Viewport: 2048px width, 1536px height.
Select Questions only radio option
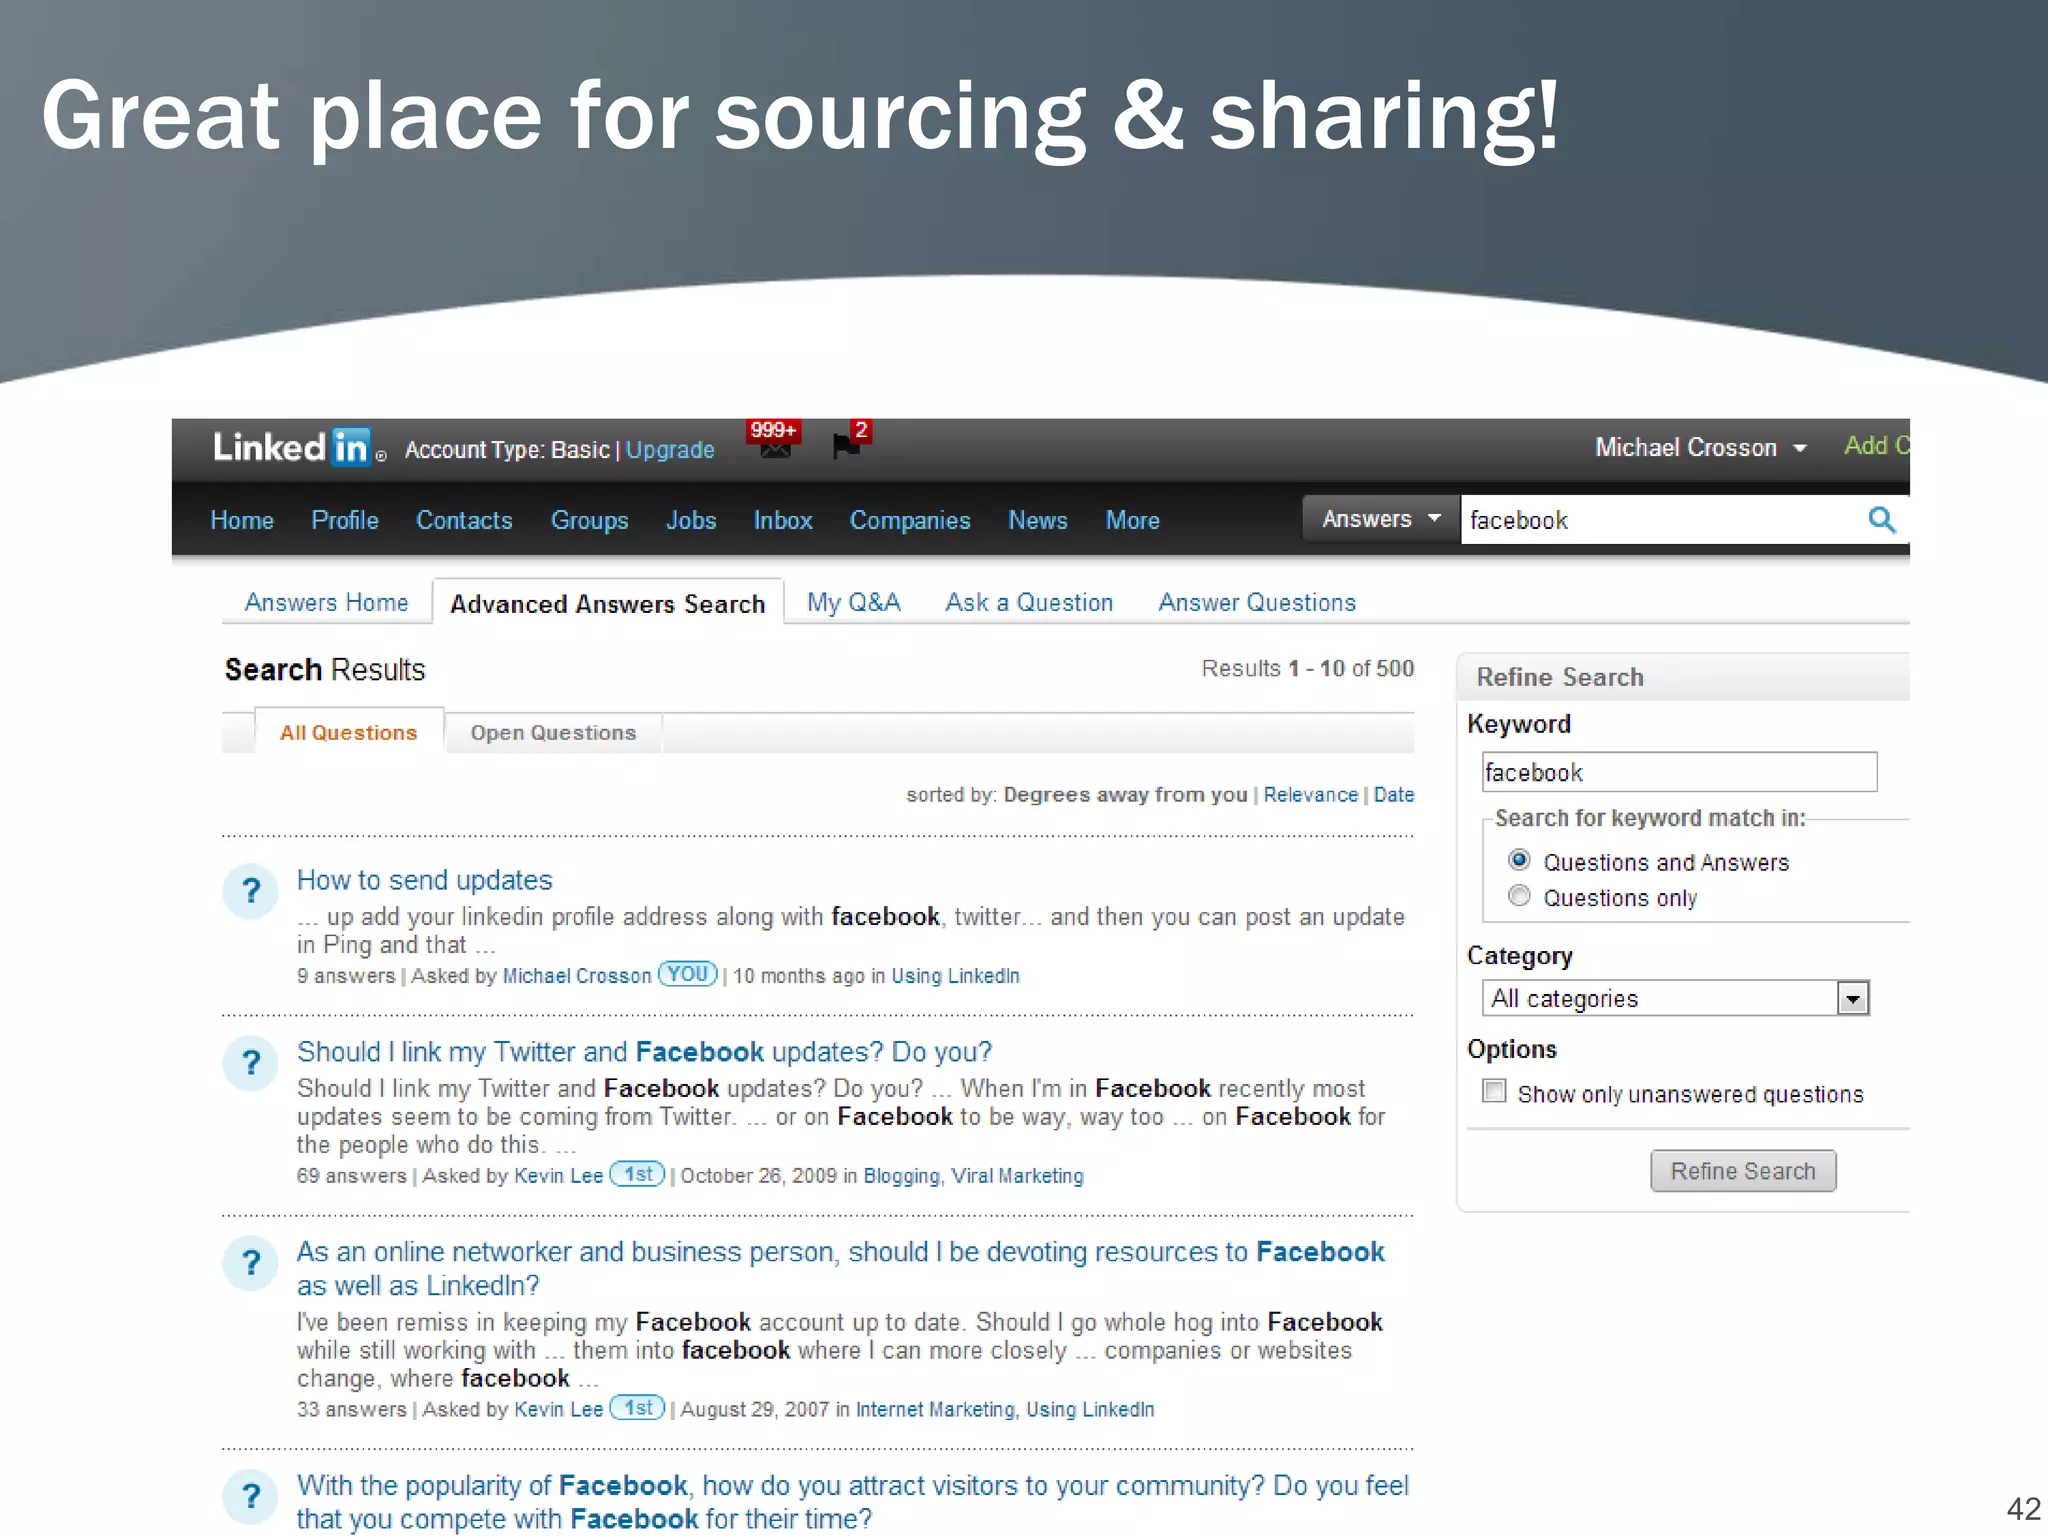[x=1519, y=896]
